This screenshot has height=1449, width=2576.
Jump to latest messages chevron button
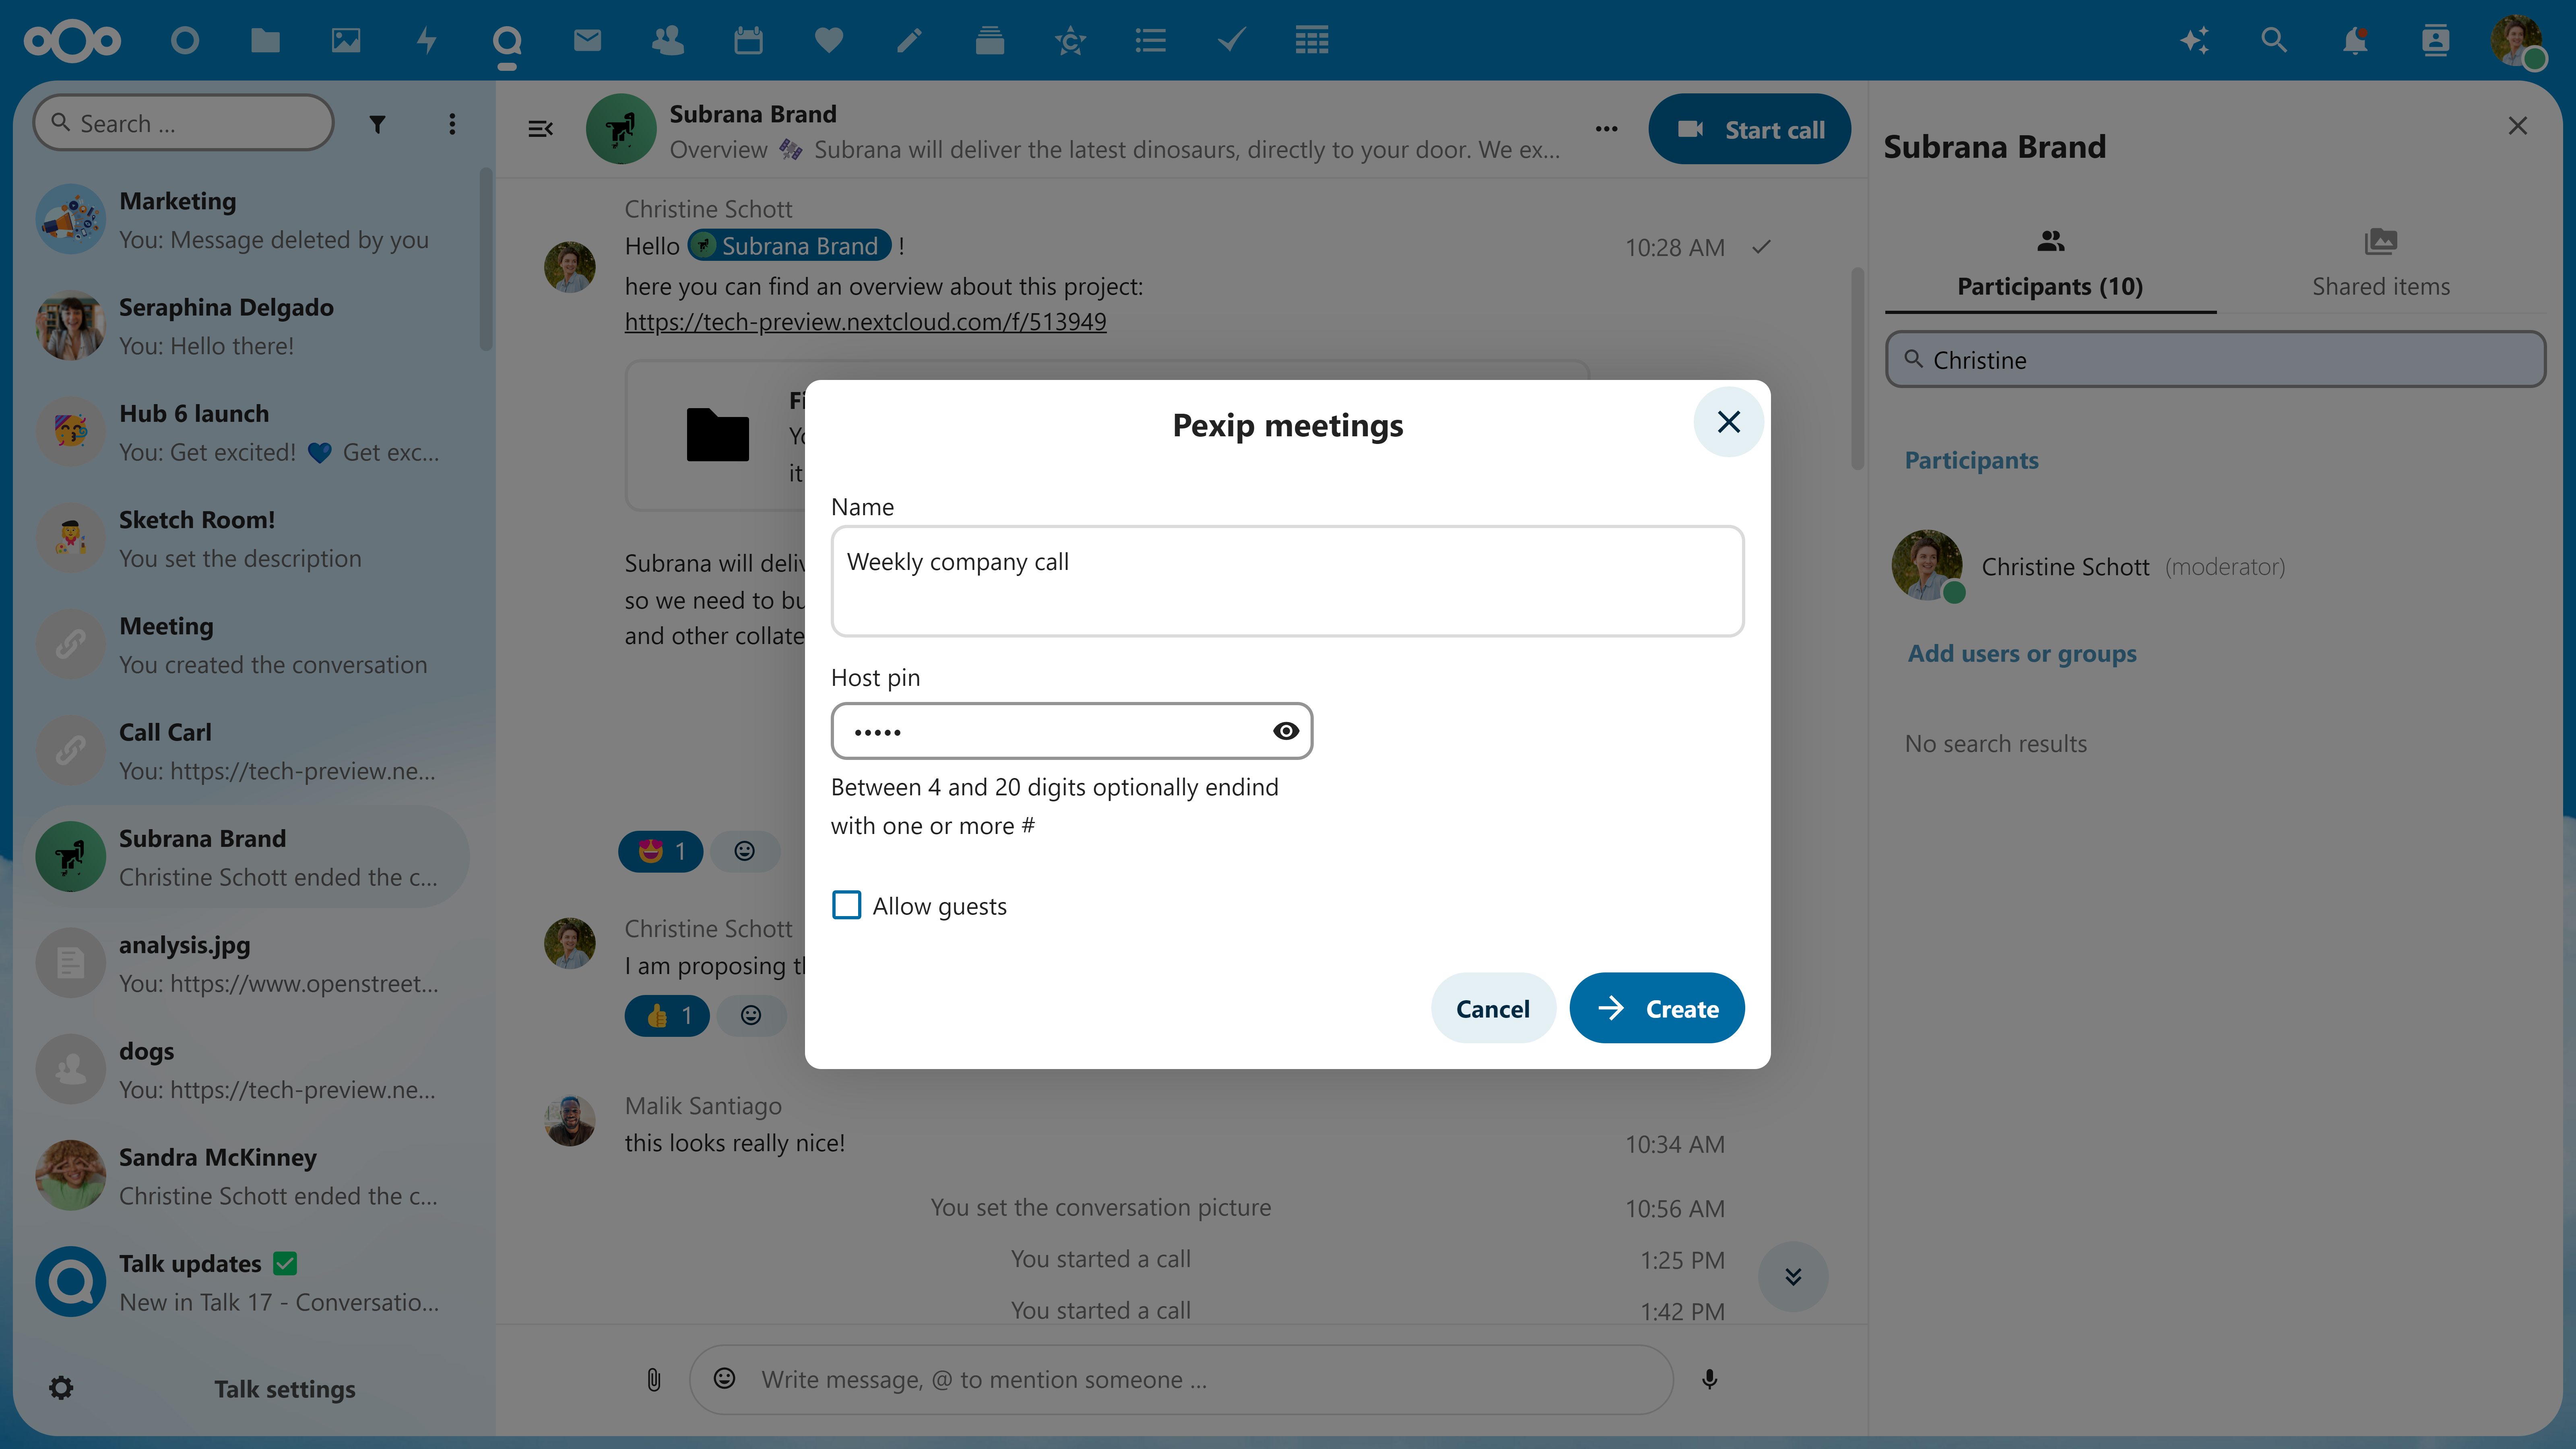point(1793,1277)
